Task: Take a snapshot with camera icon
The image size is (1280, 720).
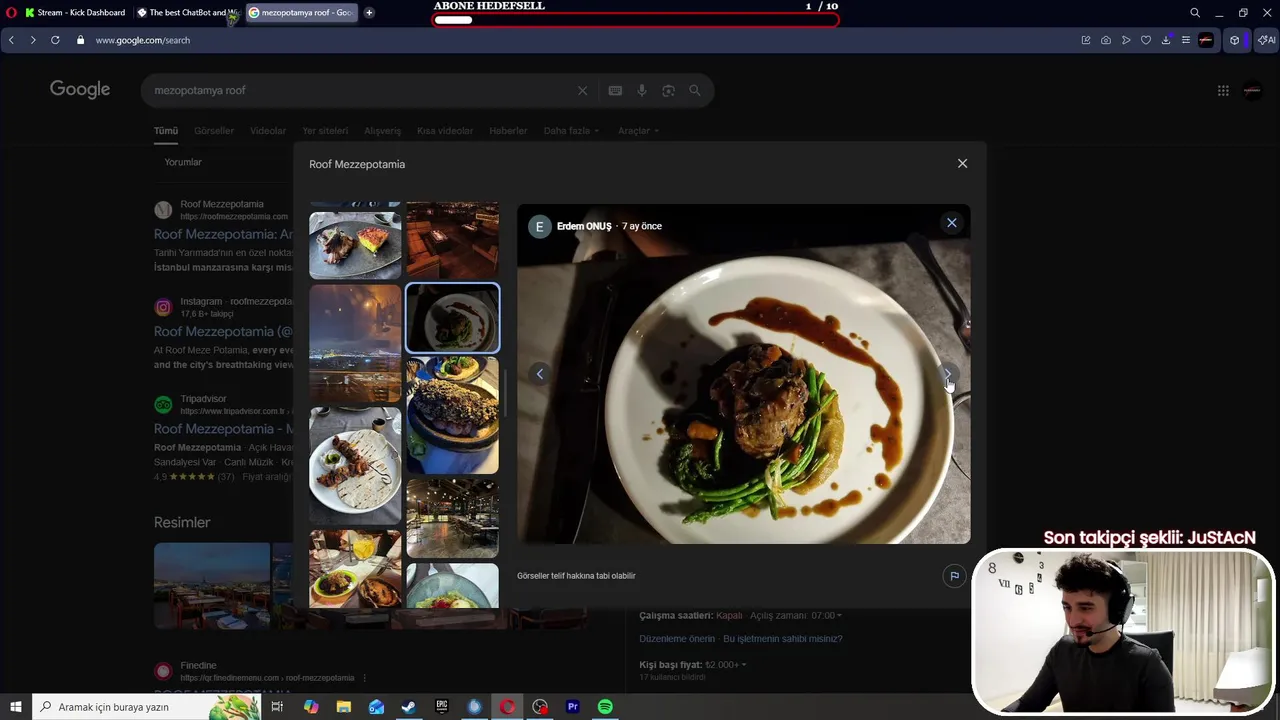Action: [1106, 40]
